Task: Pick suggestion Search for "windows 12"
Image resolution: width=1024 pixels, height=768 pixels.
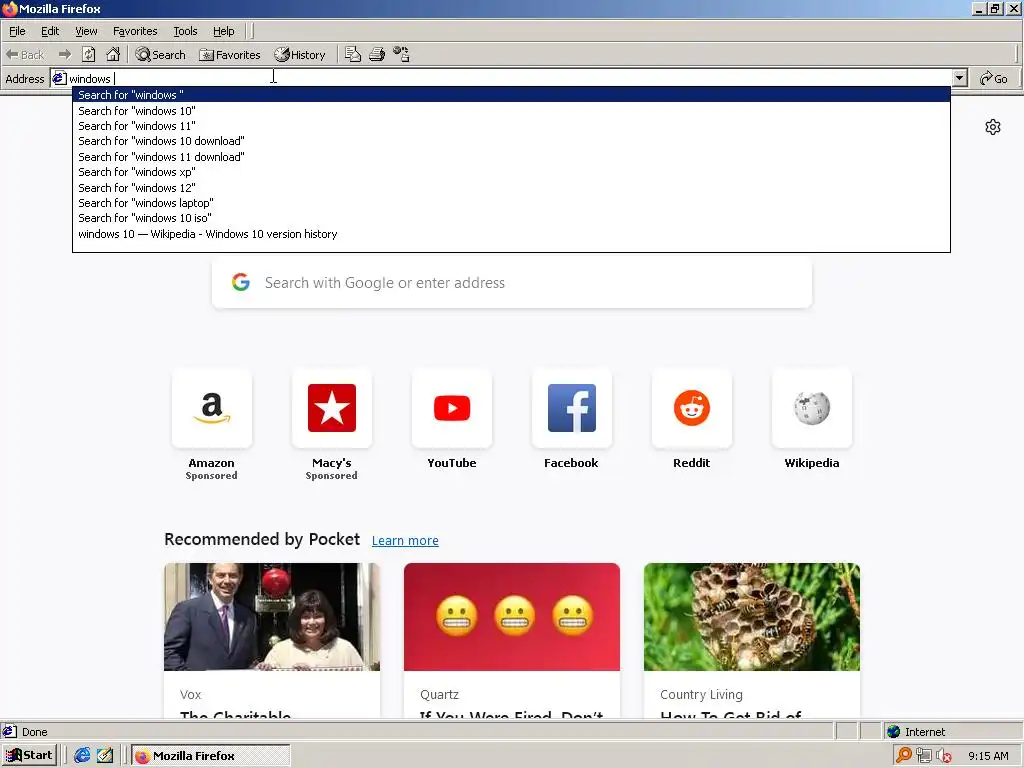Action: (511, 187)
